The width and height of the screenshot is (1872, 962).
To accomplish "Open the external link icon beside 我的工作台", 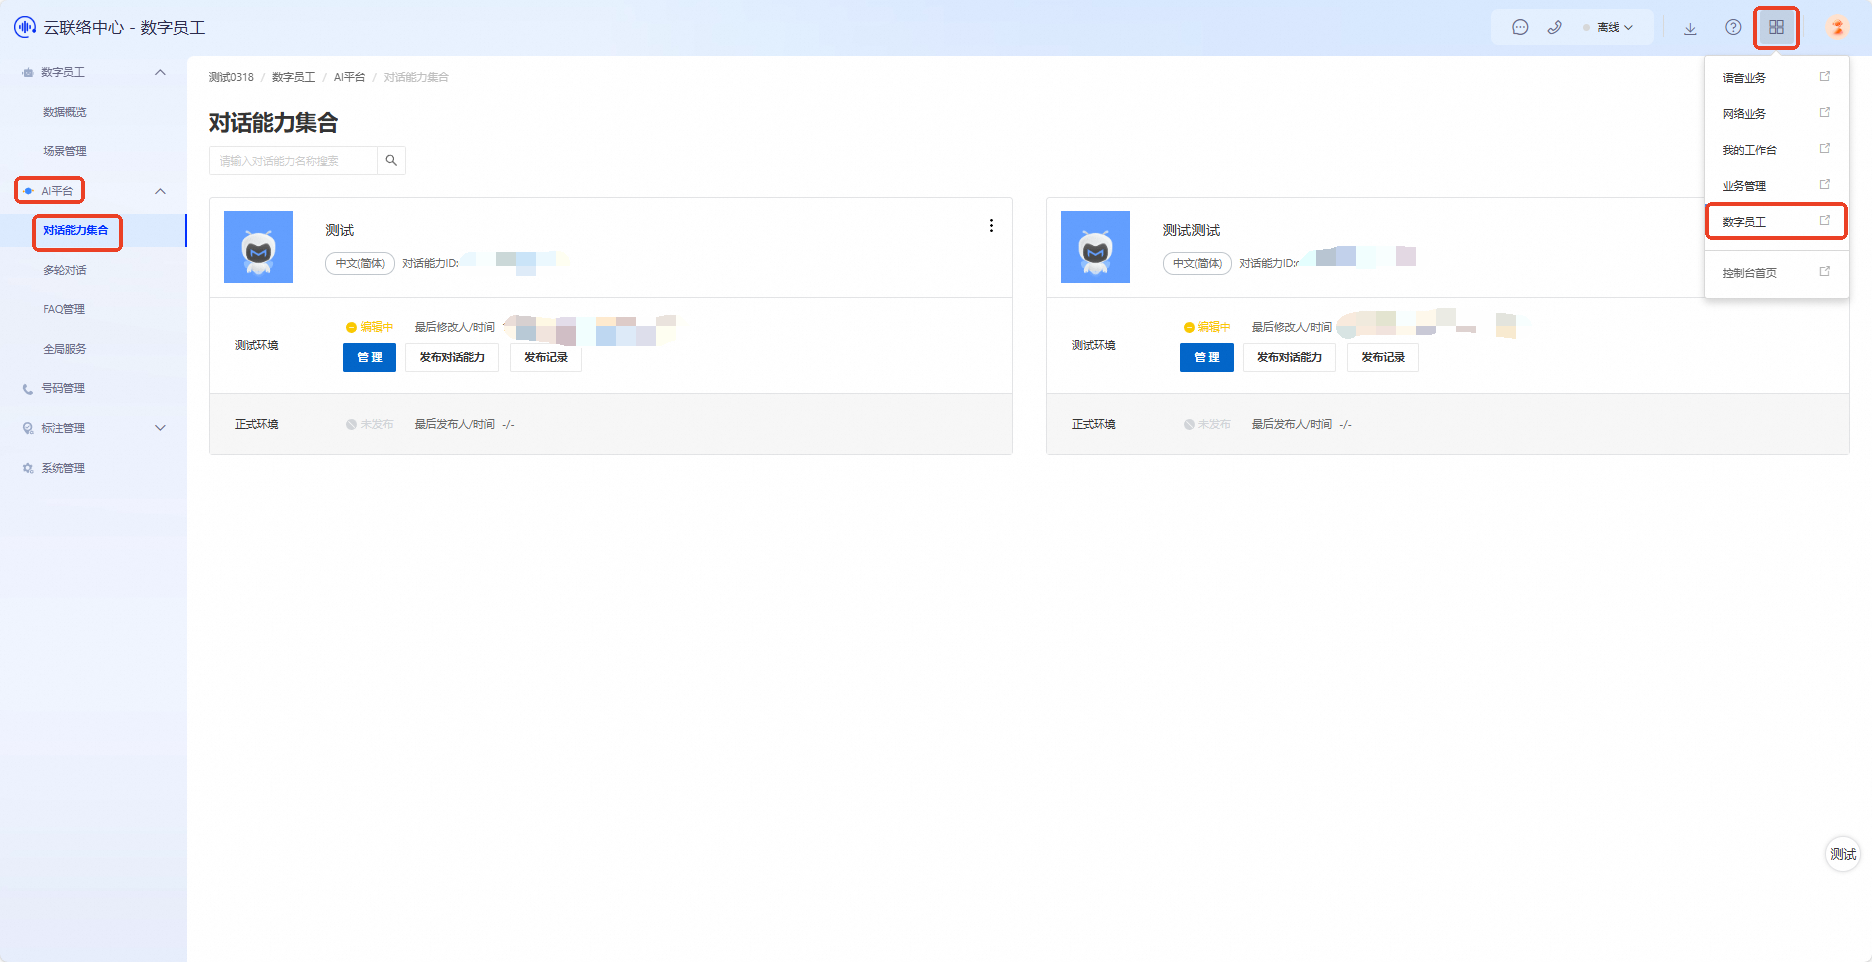I will (x=1824, y=149).
